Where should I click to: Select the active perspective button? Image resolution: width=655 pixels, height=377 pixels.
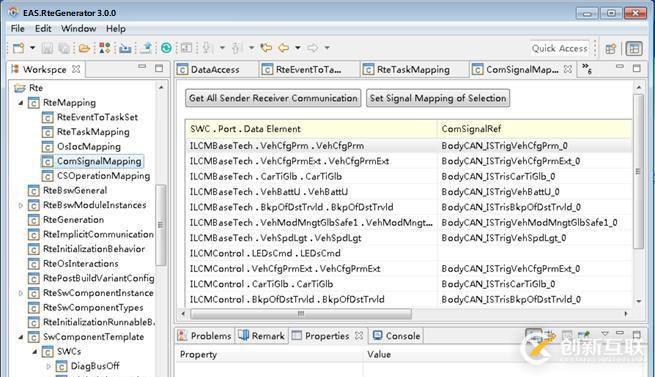pyautogui.click(x=634, y=48)
